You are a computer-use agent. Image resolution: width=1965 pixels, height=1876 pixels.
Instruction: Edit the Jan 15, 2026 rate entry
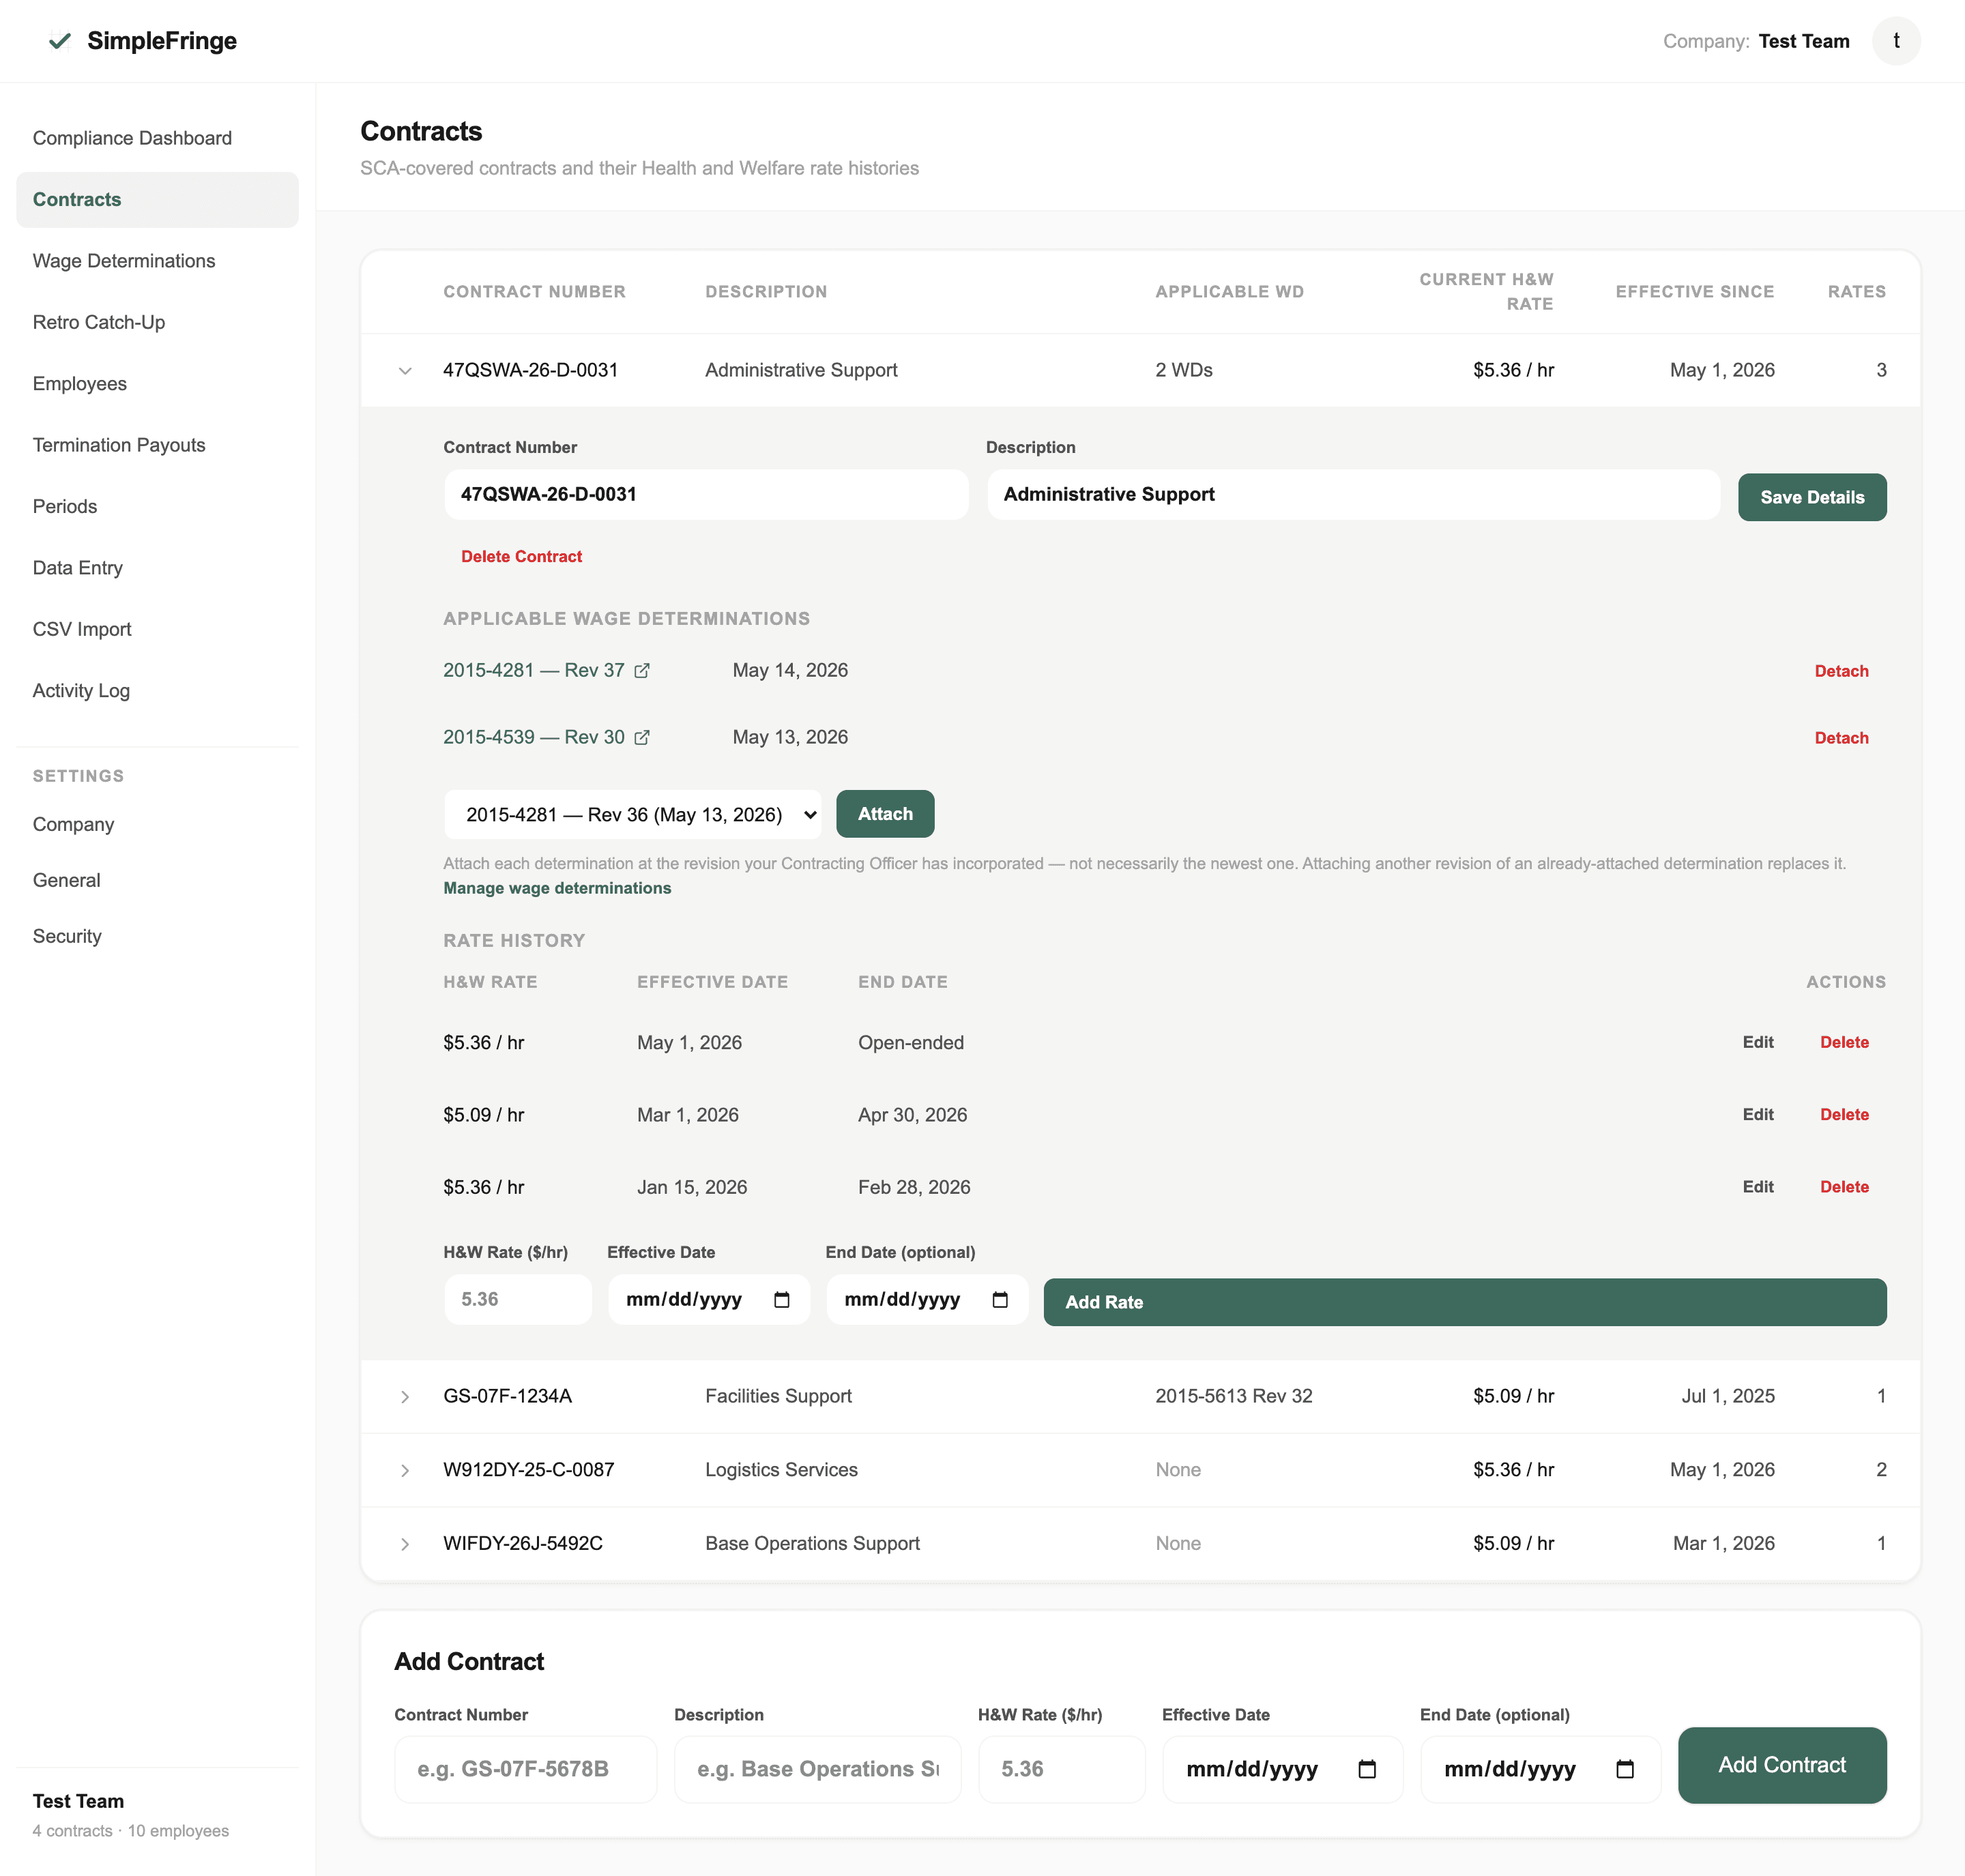tap(1758, 1187)
